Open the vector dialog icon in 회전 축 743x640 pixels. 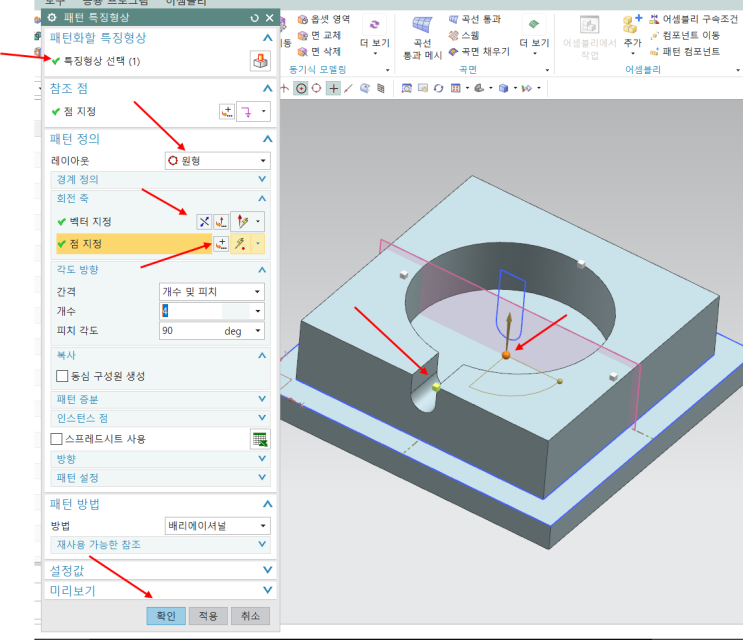[x=222, y=221]
